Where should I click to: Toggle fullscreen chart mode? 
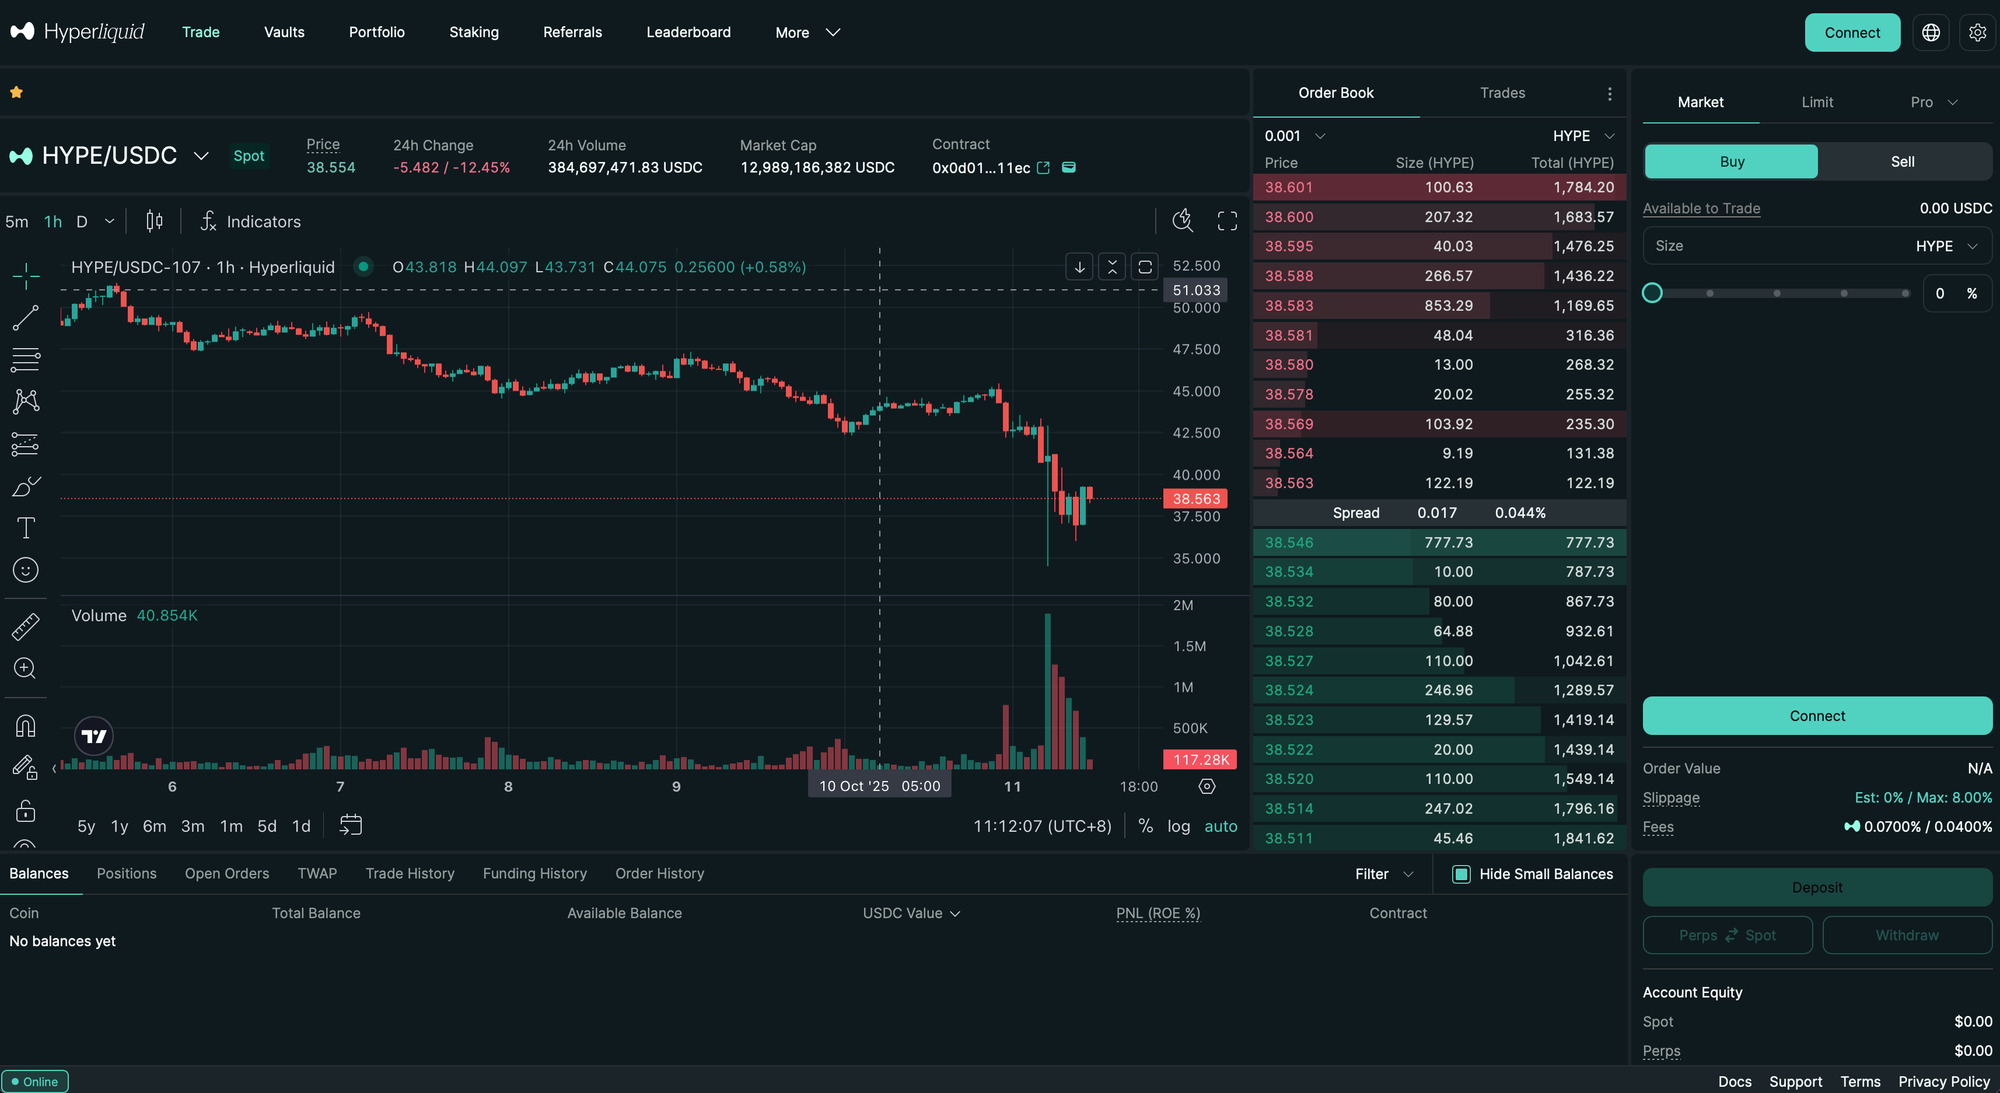point(1227,221)
